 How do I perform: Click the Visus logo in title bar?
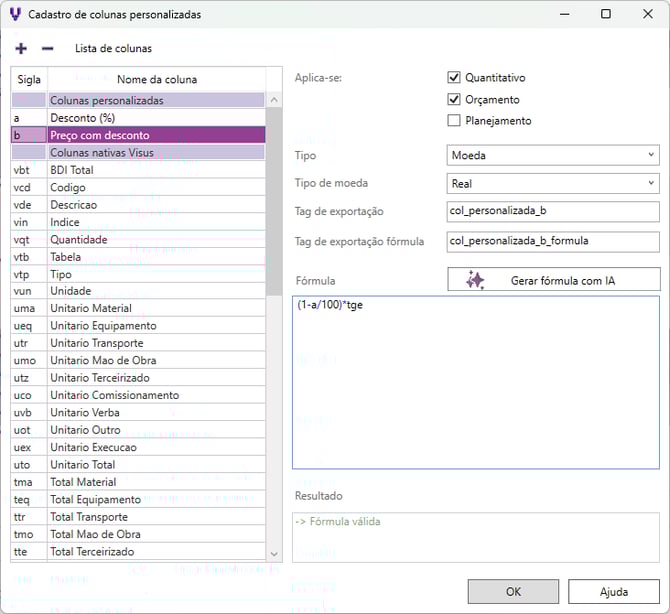[x=14, y=14]
